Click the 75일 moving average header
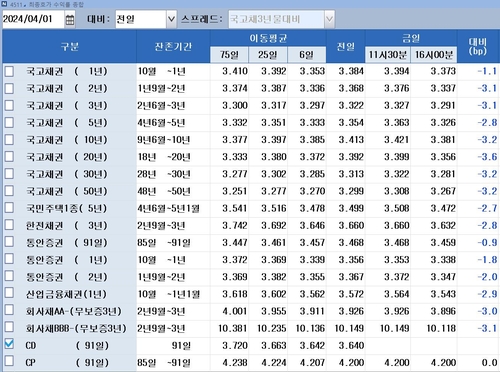This screenshot has width=500, height=372. pos(229,55)
